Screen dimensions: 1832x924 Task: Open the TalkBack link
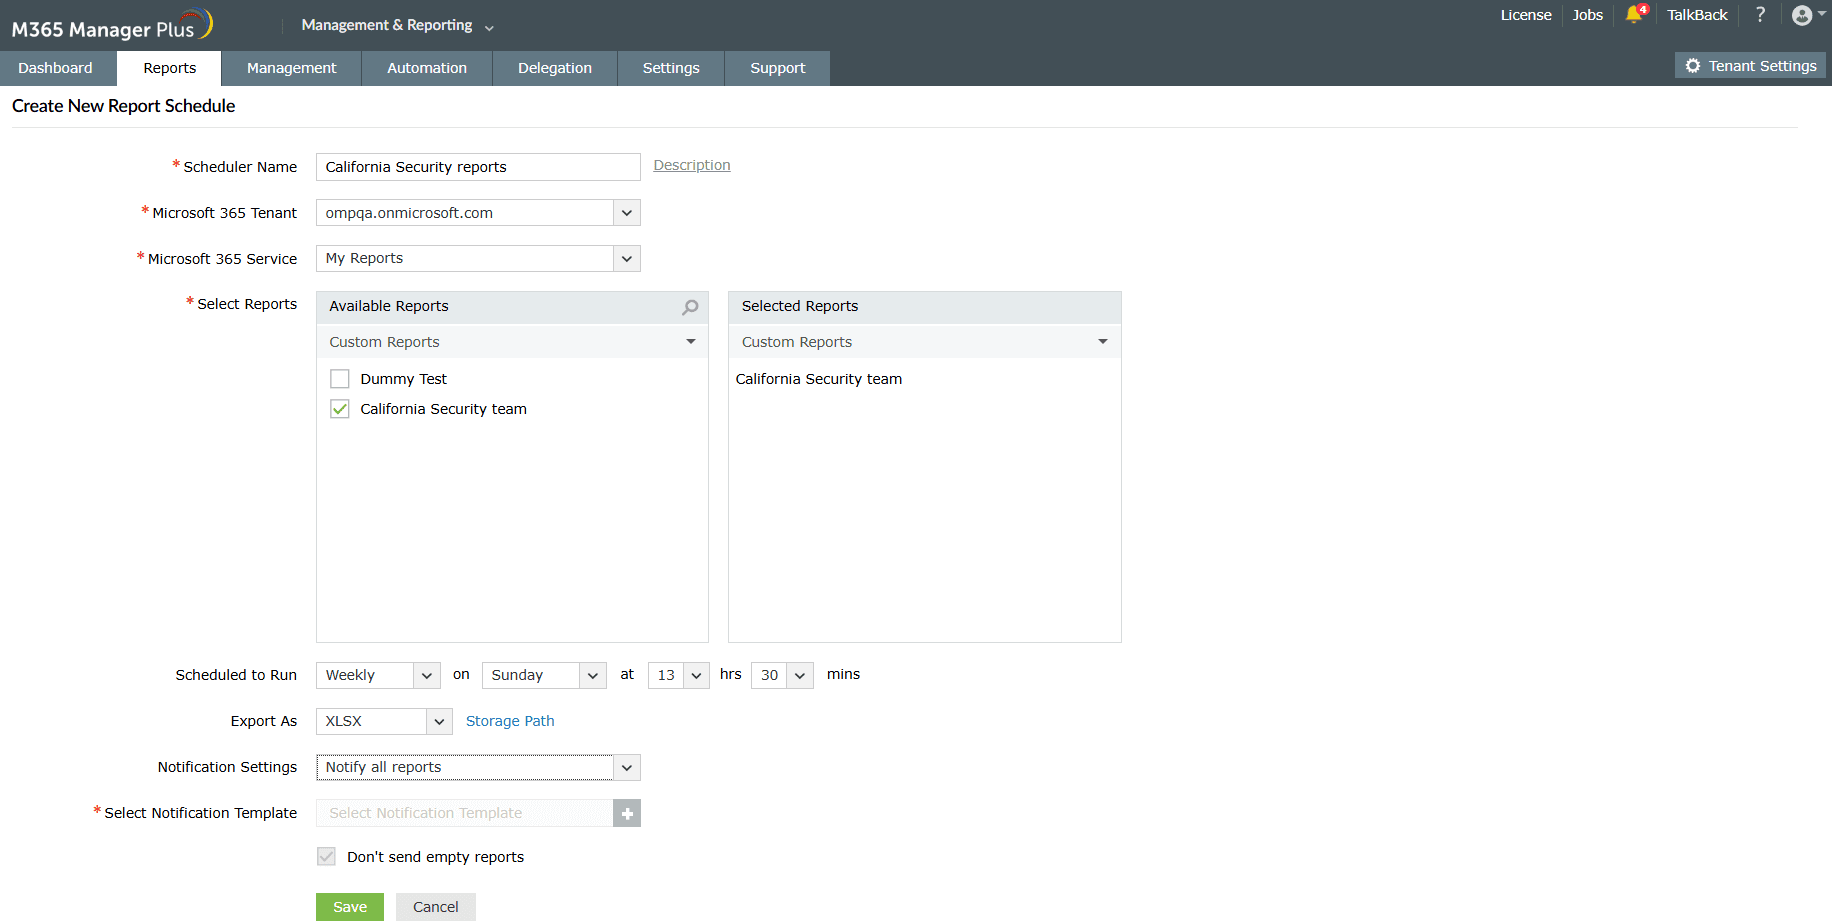tap(1697, 15)
